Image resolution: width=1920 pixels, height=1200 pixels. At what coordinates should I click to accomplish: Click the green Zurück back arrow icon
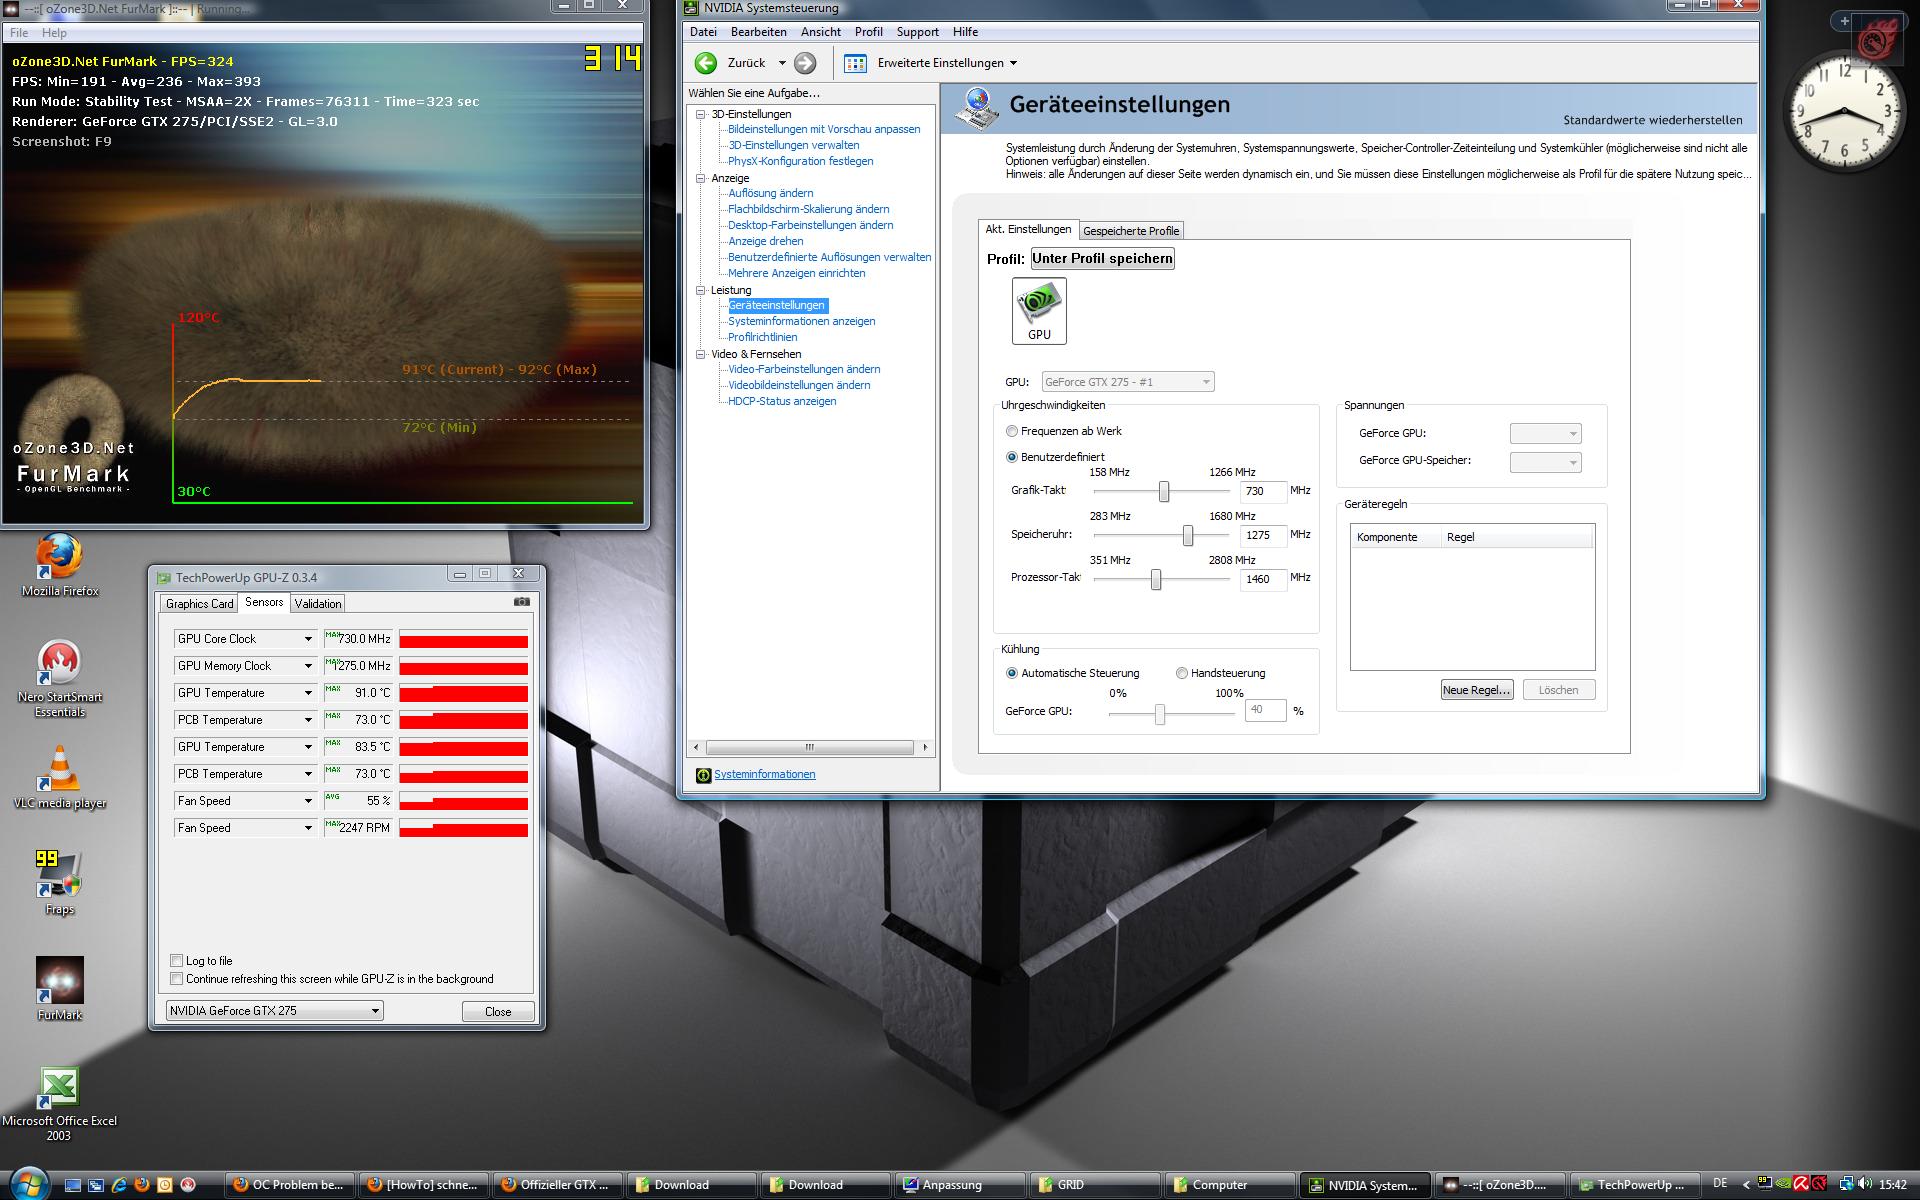click(x=706, y=63)
